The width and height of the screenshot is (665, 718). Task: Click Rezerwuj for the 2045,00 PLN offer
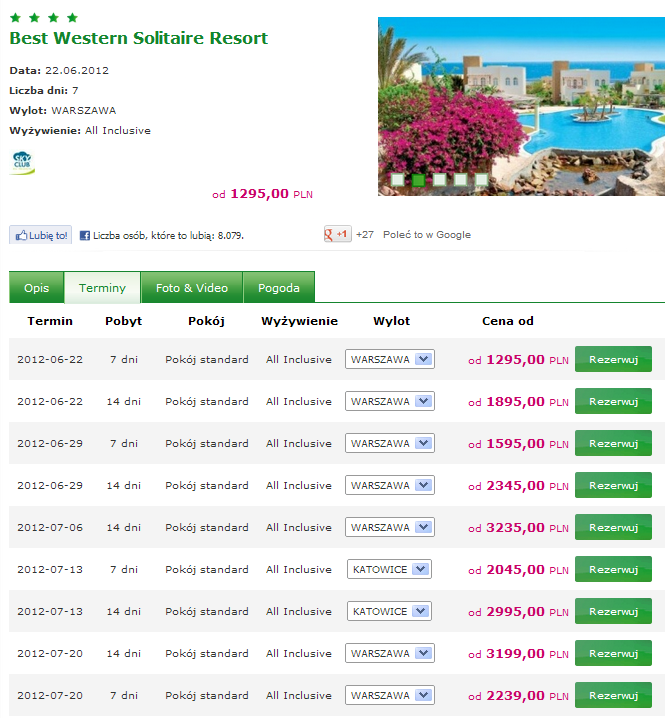pyautogui.click(x=613, y=569)
